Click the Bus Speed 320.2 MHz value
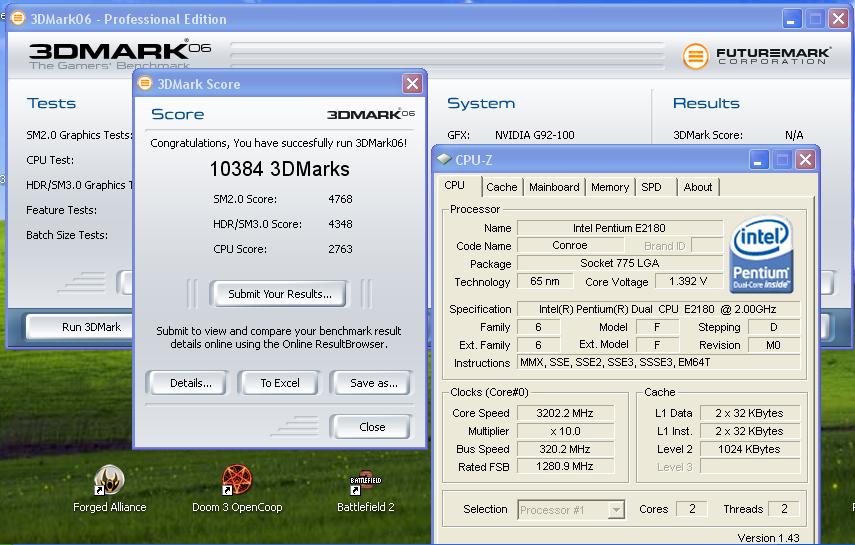 pos(565,449)
